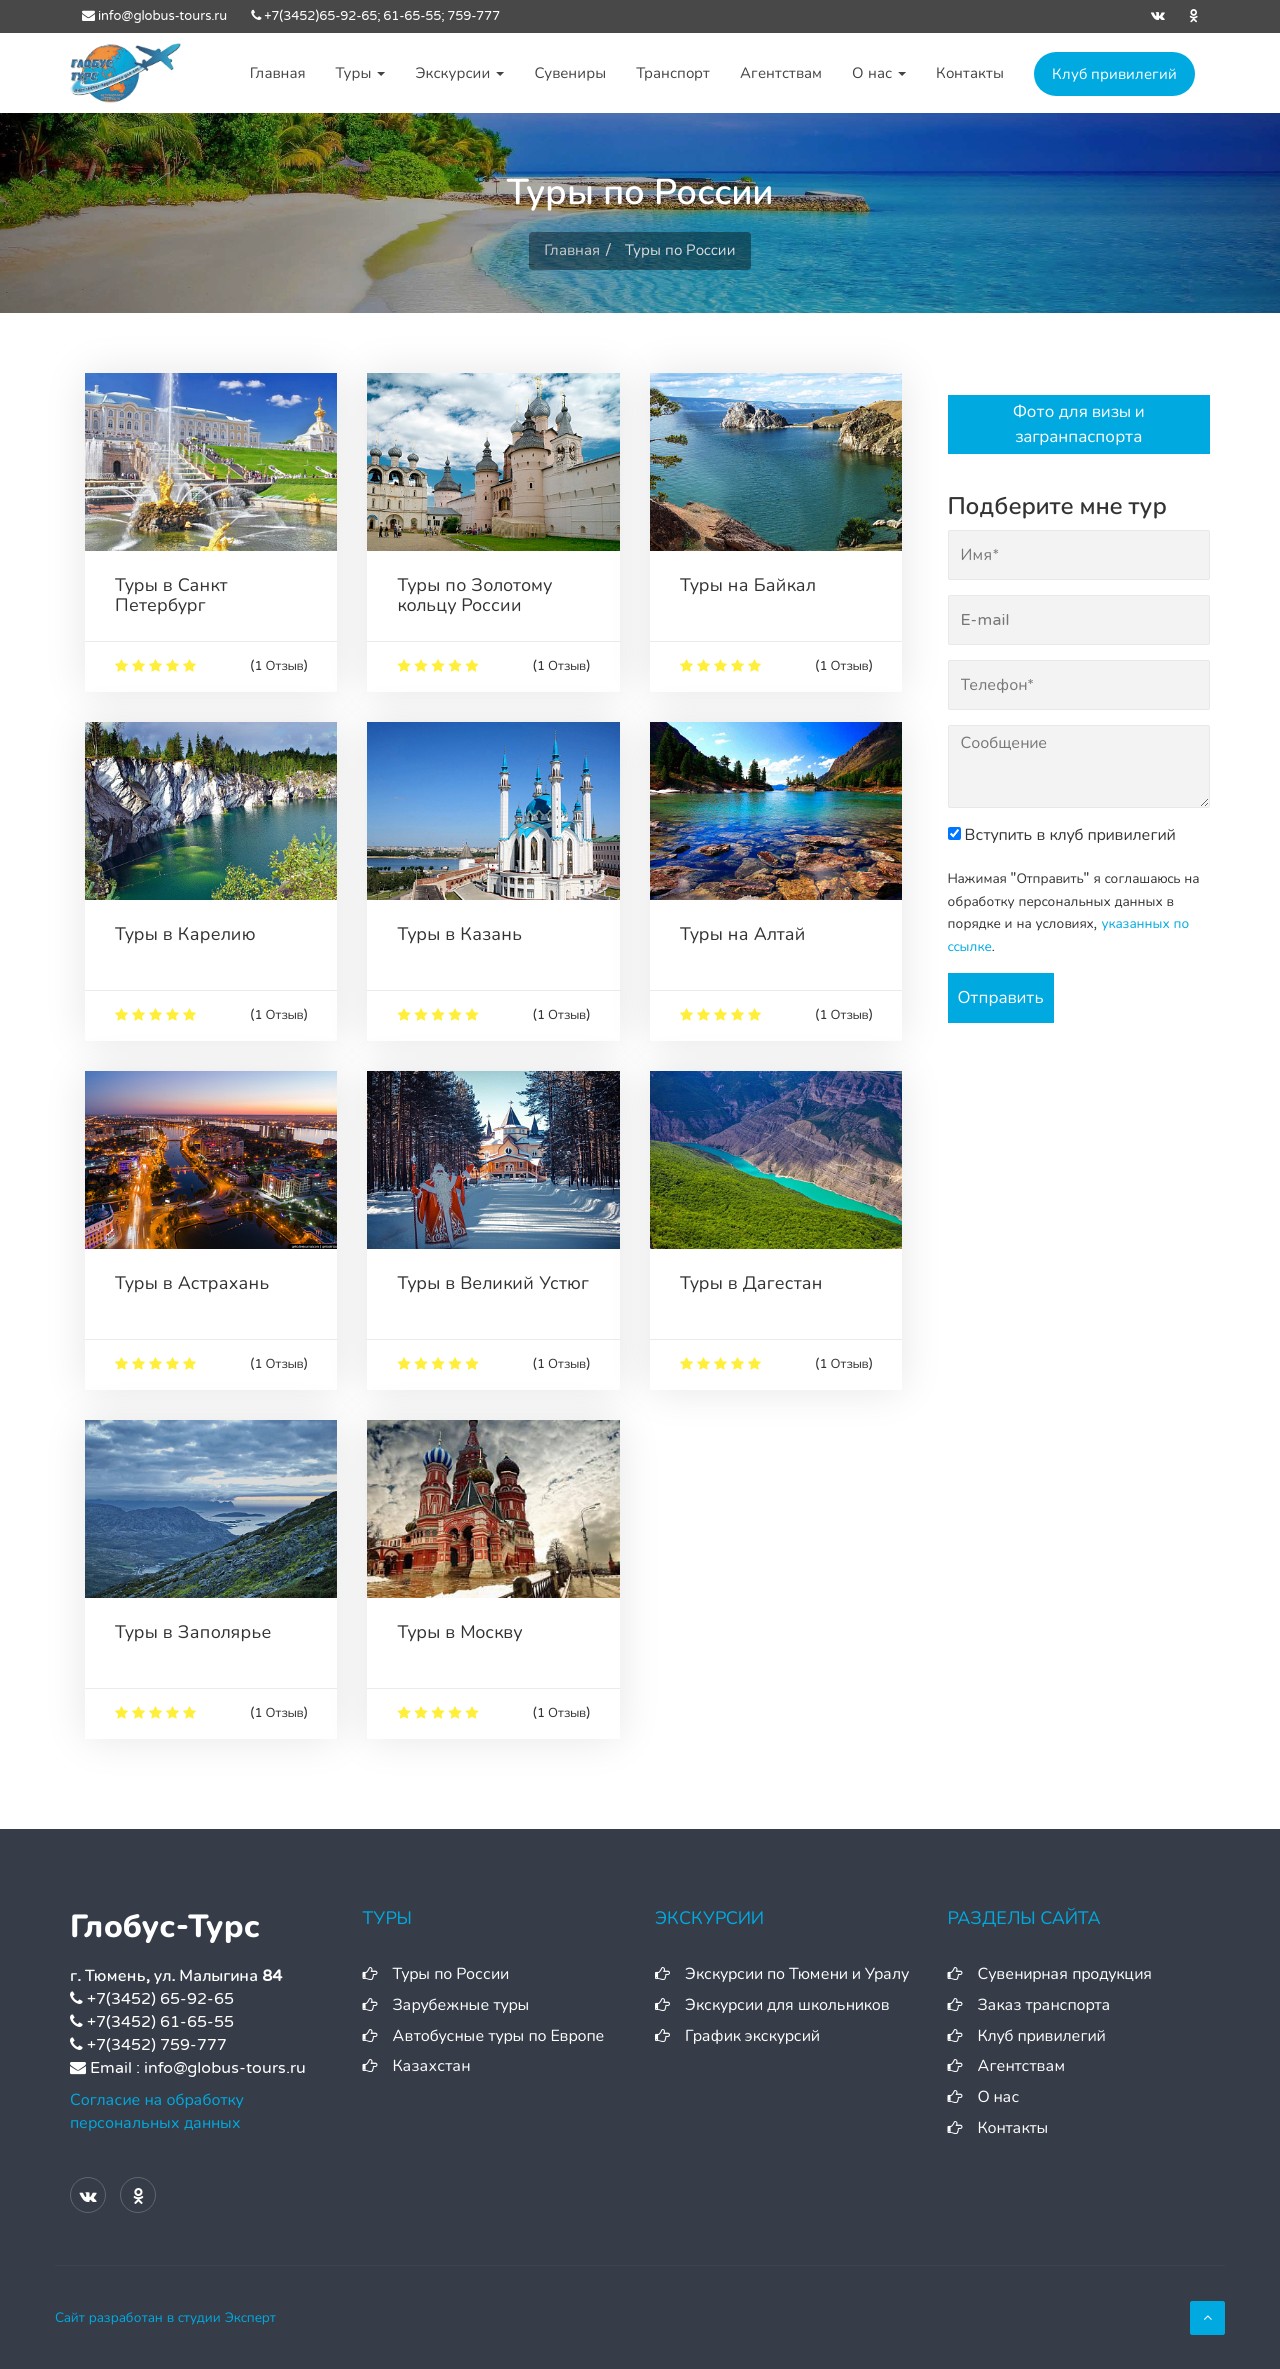Viewport: 1280px width, 2369px height.
Task: Open the Зарубежные туры footer link
Action: click(460, 2004)
